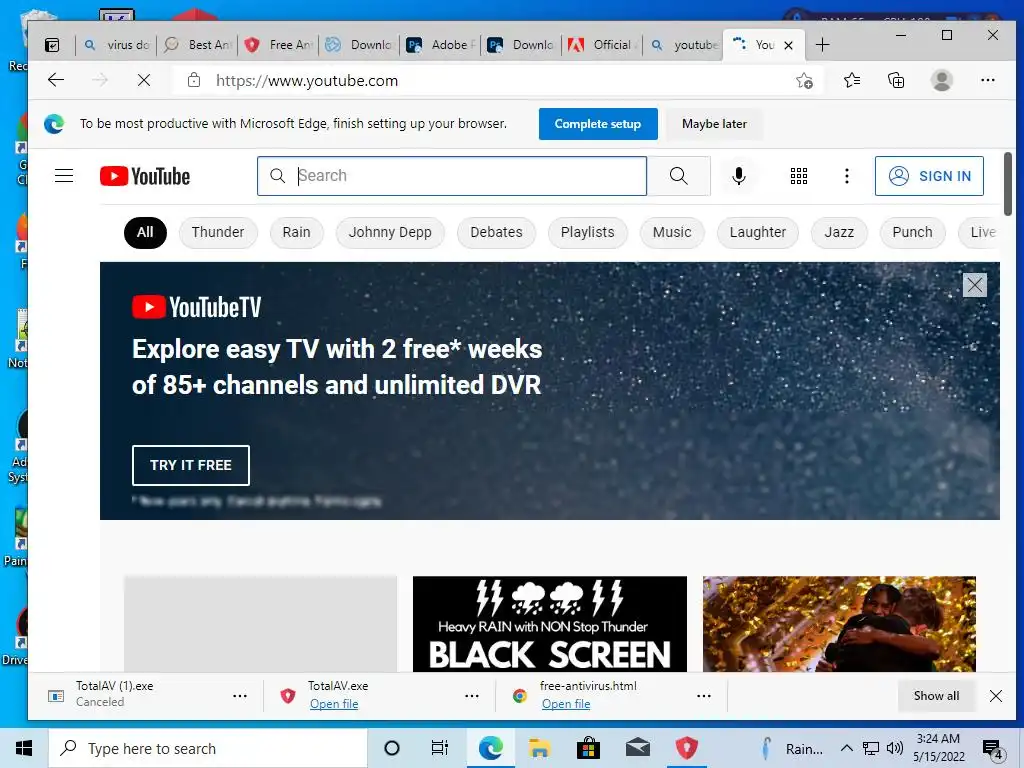Click the address bar URL
The width and height of the screenshot is (1024, 768).
click(x=307, y=80)
